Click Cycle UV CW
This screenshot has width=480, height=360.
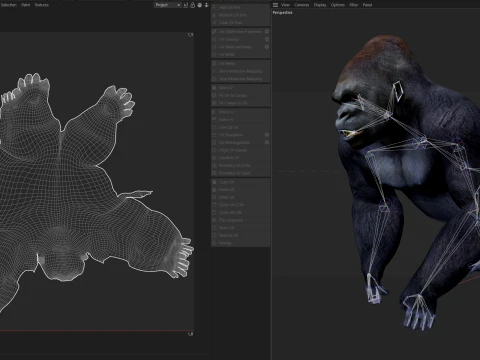click(240, 212)
